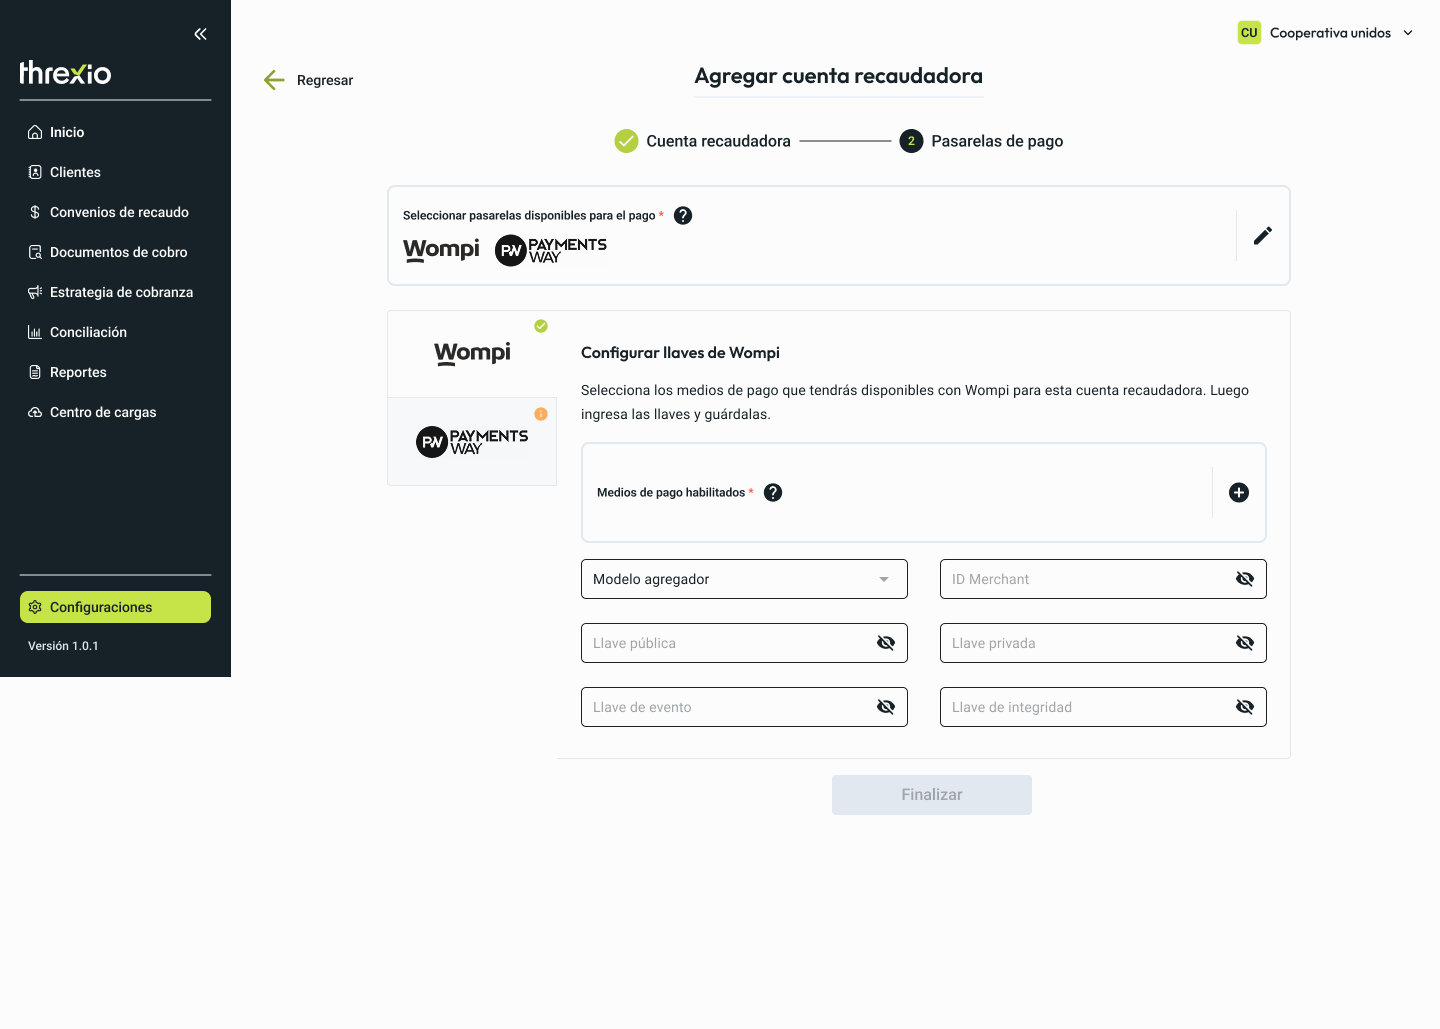
Task: Toggle visibility of Llave privada field
Action: (x=1245, y=643)
